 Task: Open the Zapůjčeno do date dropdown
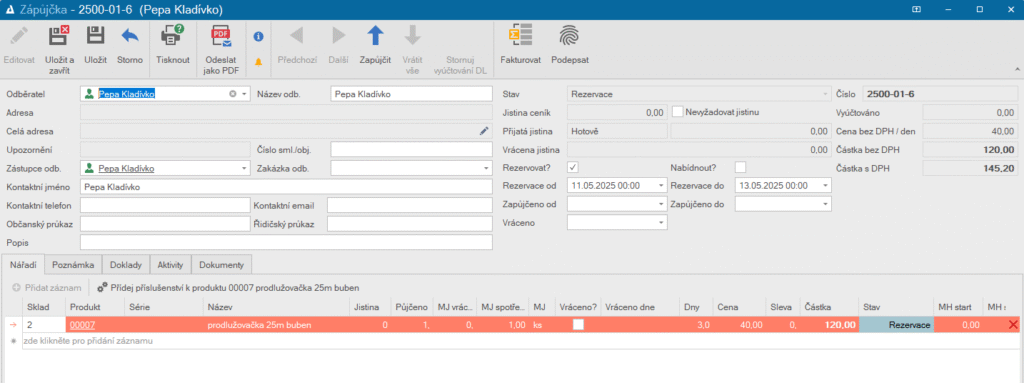point(826,205)
